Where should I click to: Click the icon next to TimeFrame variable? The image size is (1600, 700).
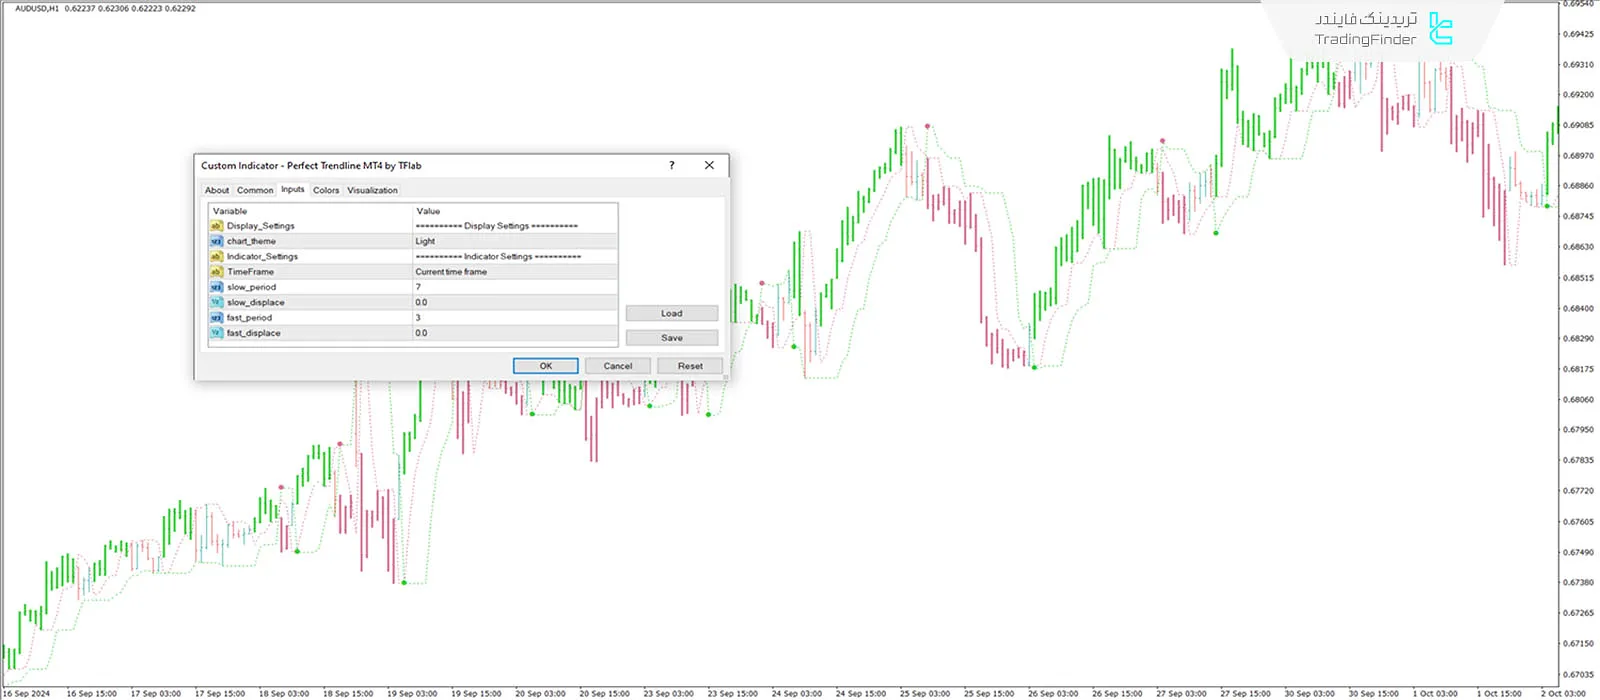[x=216, y=272]
